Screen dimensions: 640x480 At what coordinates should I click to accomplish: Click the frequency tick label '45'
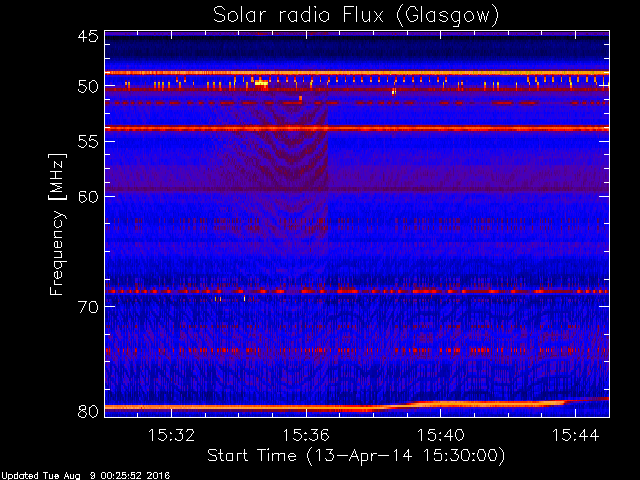pos(88,36)
